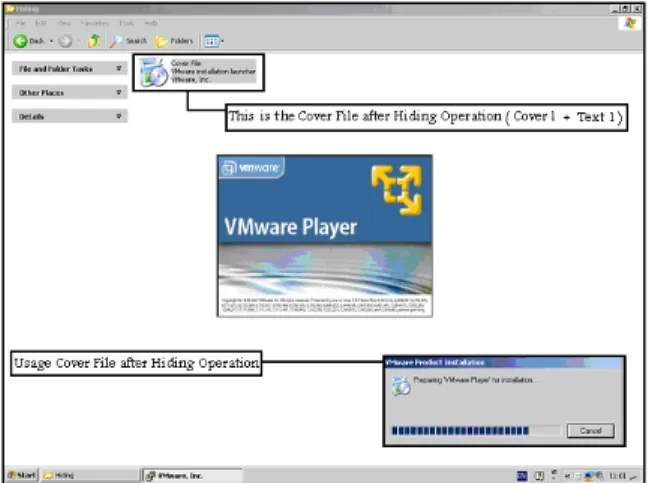Open the Search pane

point(128,41)
